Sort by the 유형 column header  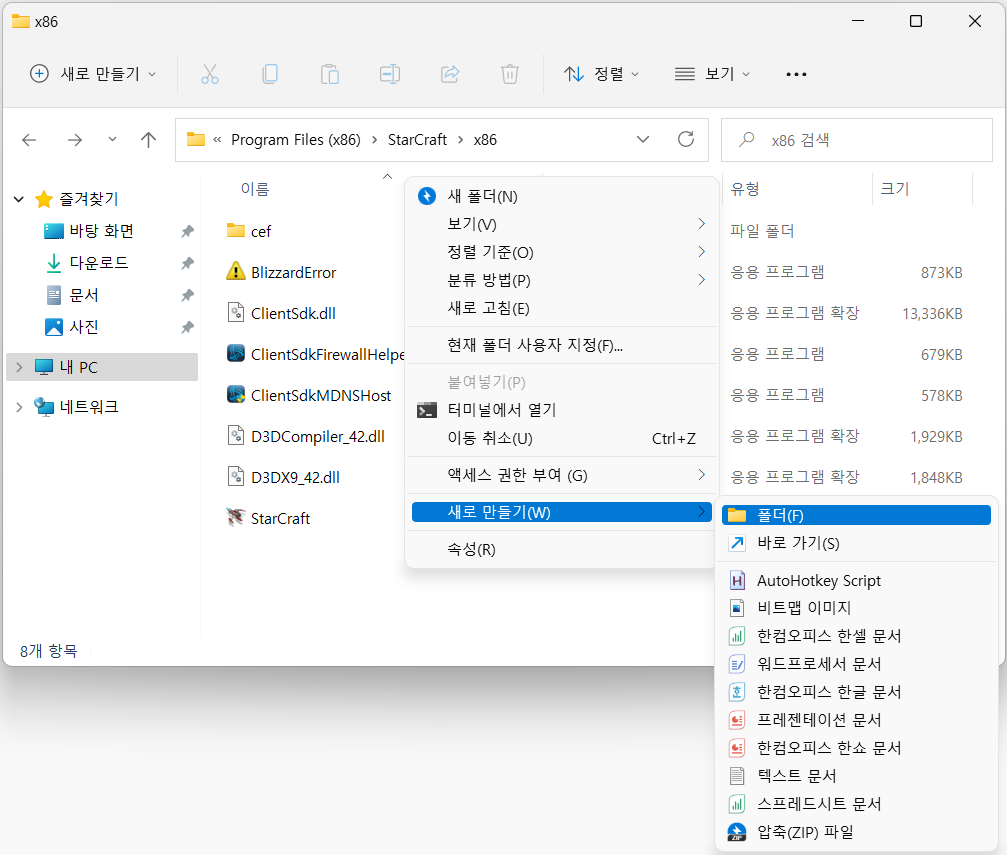pos(745,189)
